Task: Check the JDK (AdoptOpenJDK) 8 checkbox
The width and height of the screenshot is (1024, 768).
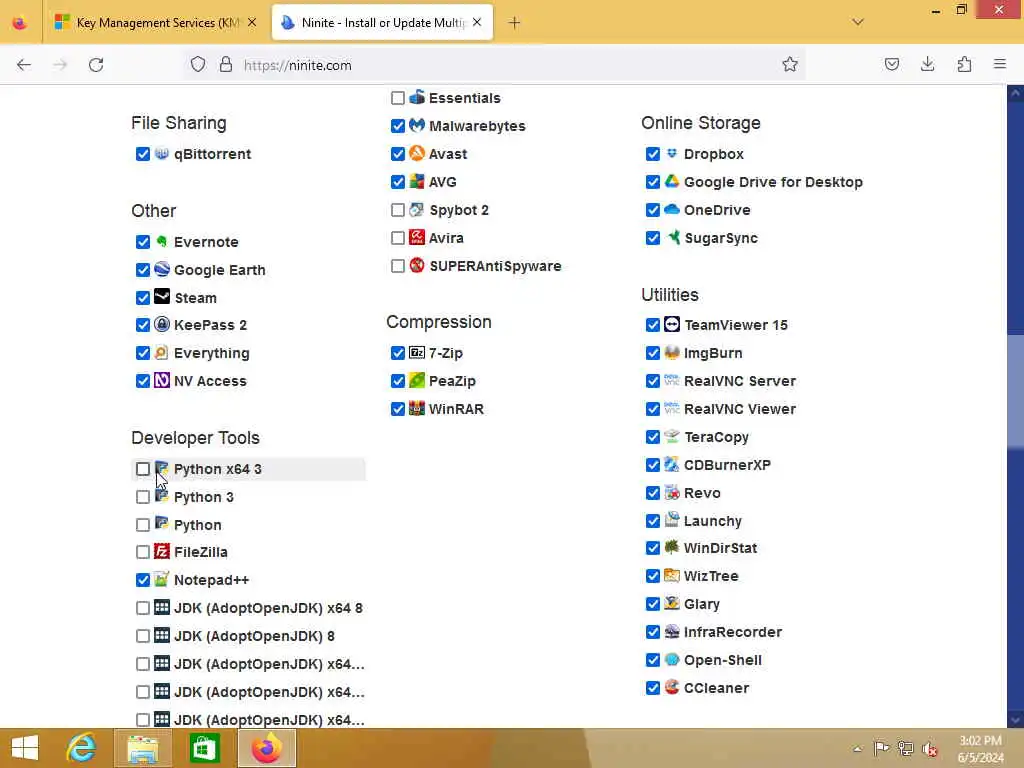Action: [x=142, y=635]
